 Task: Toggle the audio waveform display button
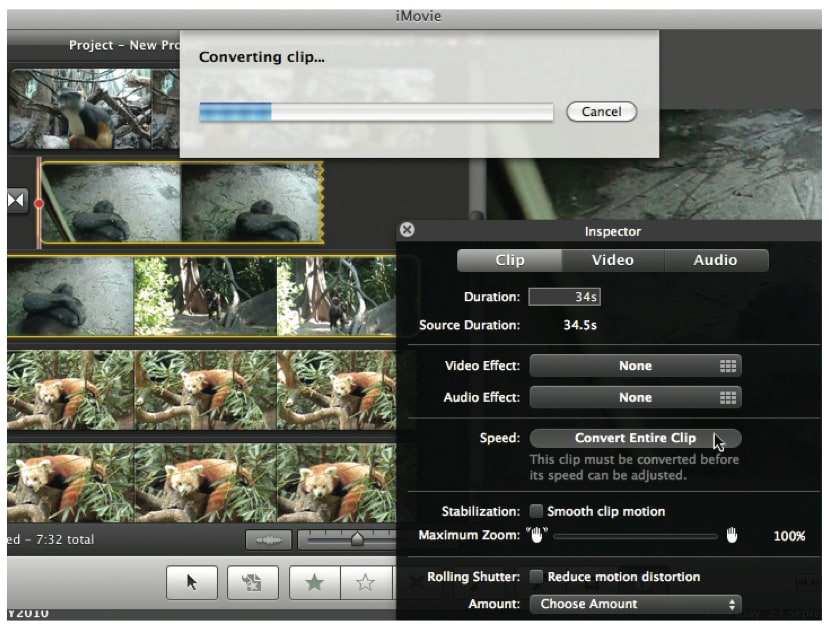coord(269,540)
